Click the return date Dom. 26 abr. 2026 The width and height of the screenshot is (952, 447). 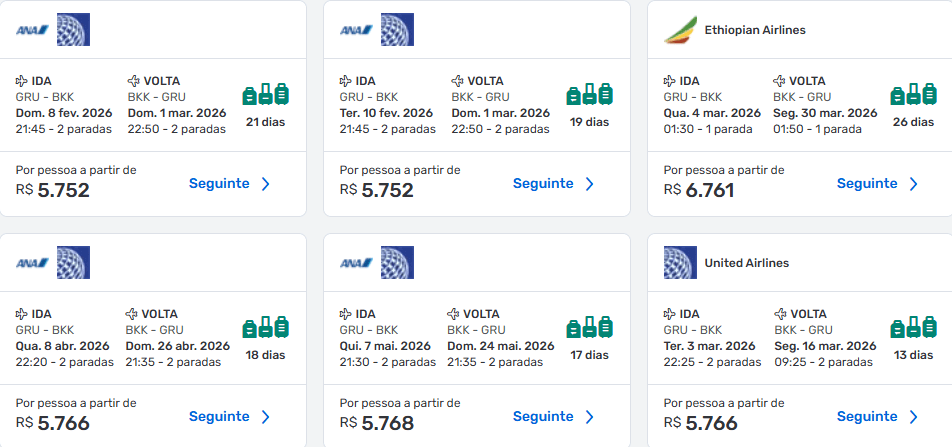coord(178,346)
